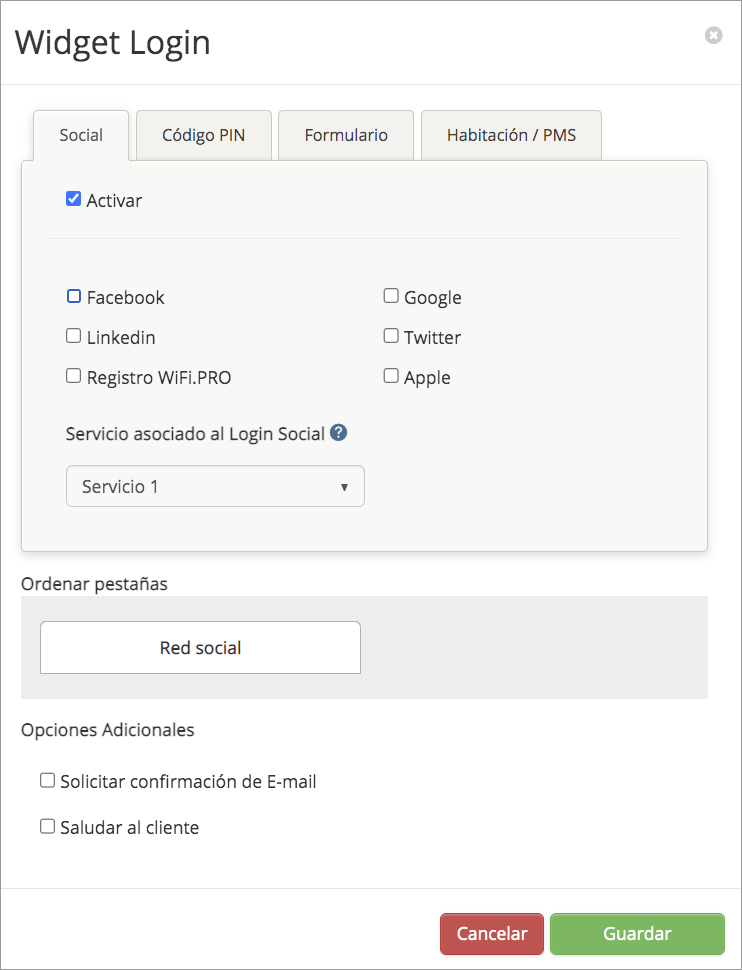
Task: Uncheck the Activar checkbox
Action: [x=73, y=199]
